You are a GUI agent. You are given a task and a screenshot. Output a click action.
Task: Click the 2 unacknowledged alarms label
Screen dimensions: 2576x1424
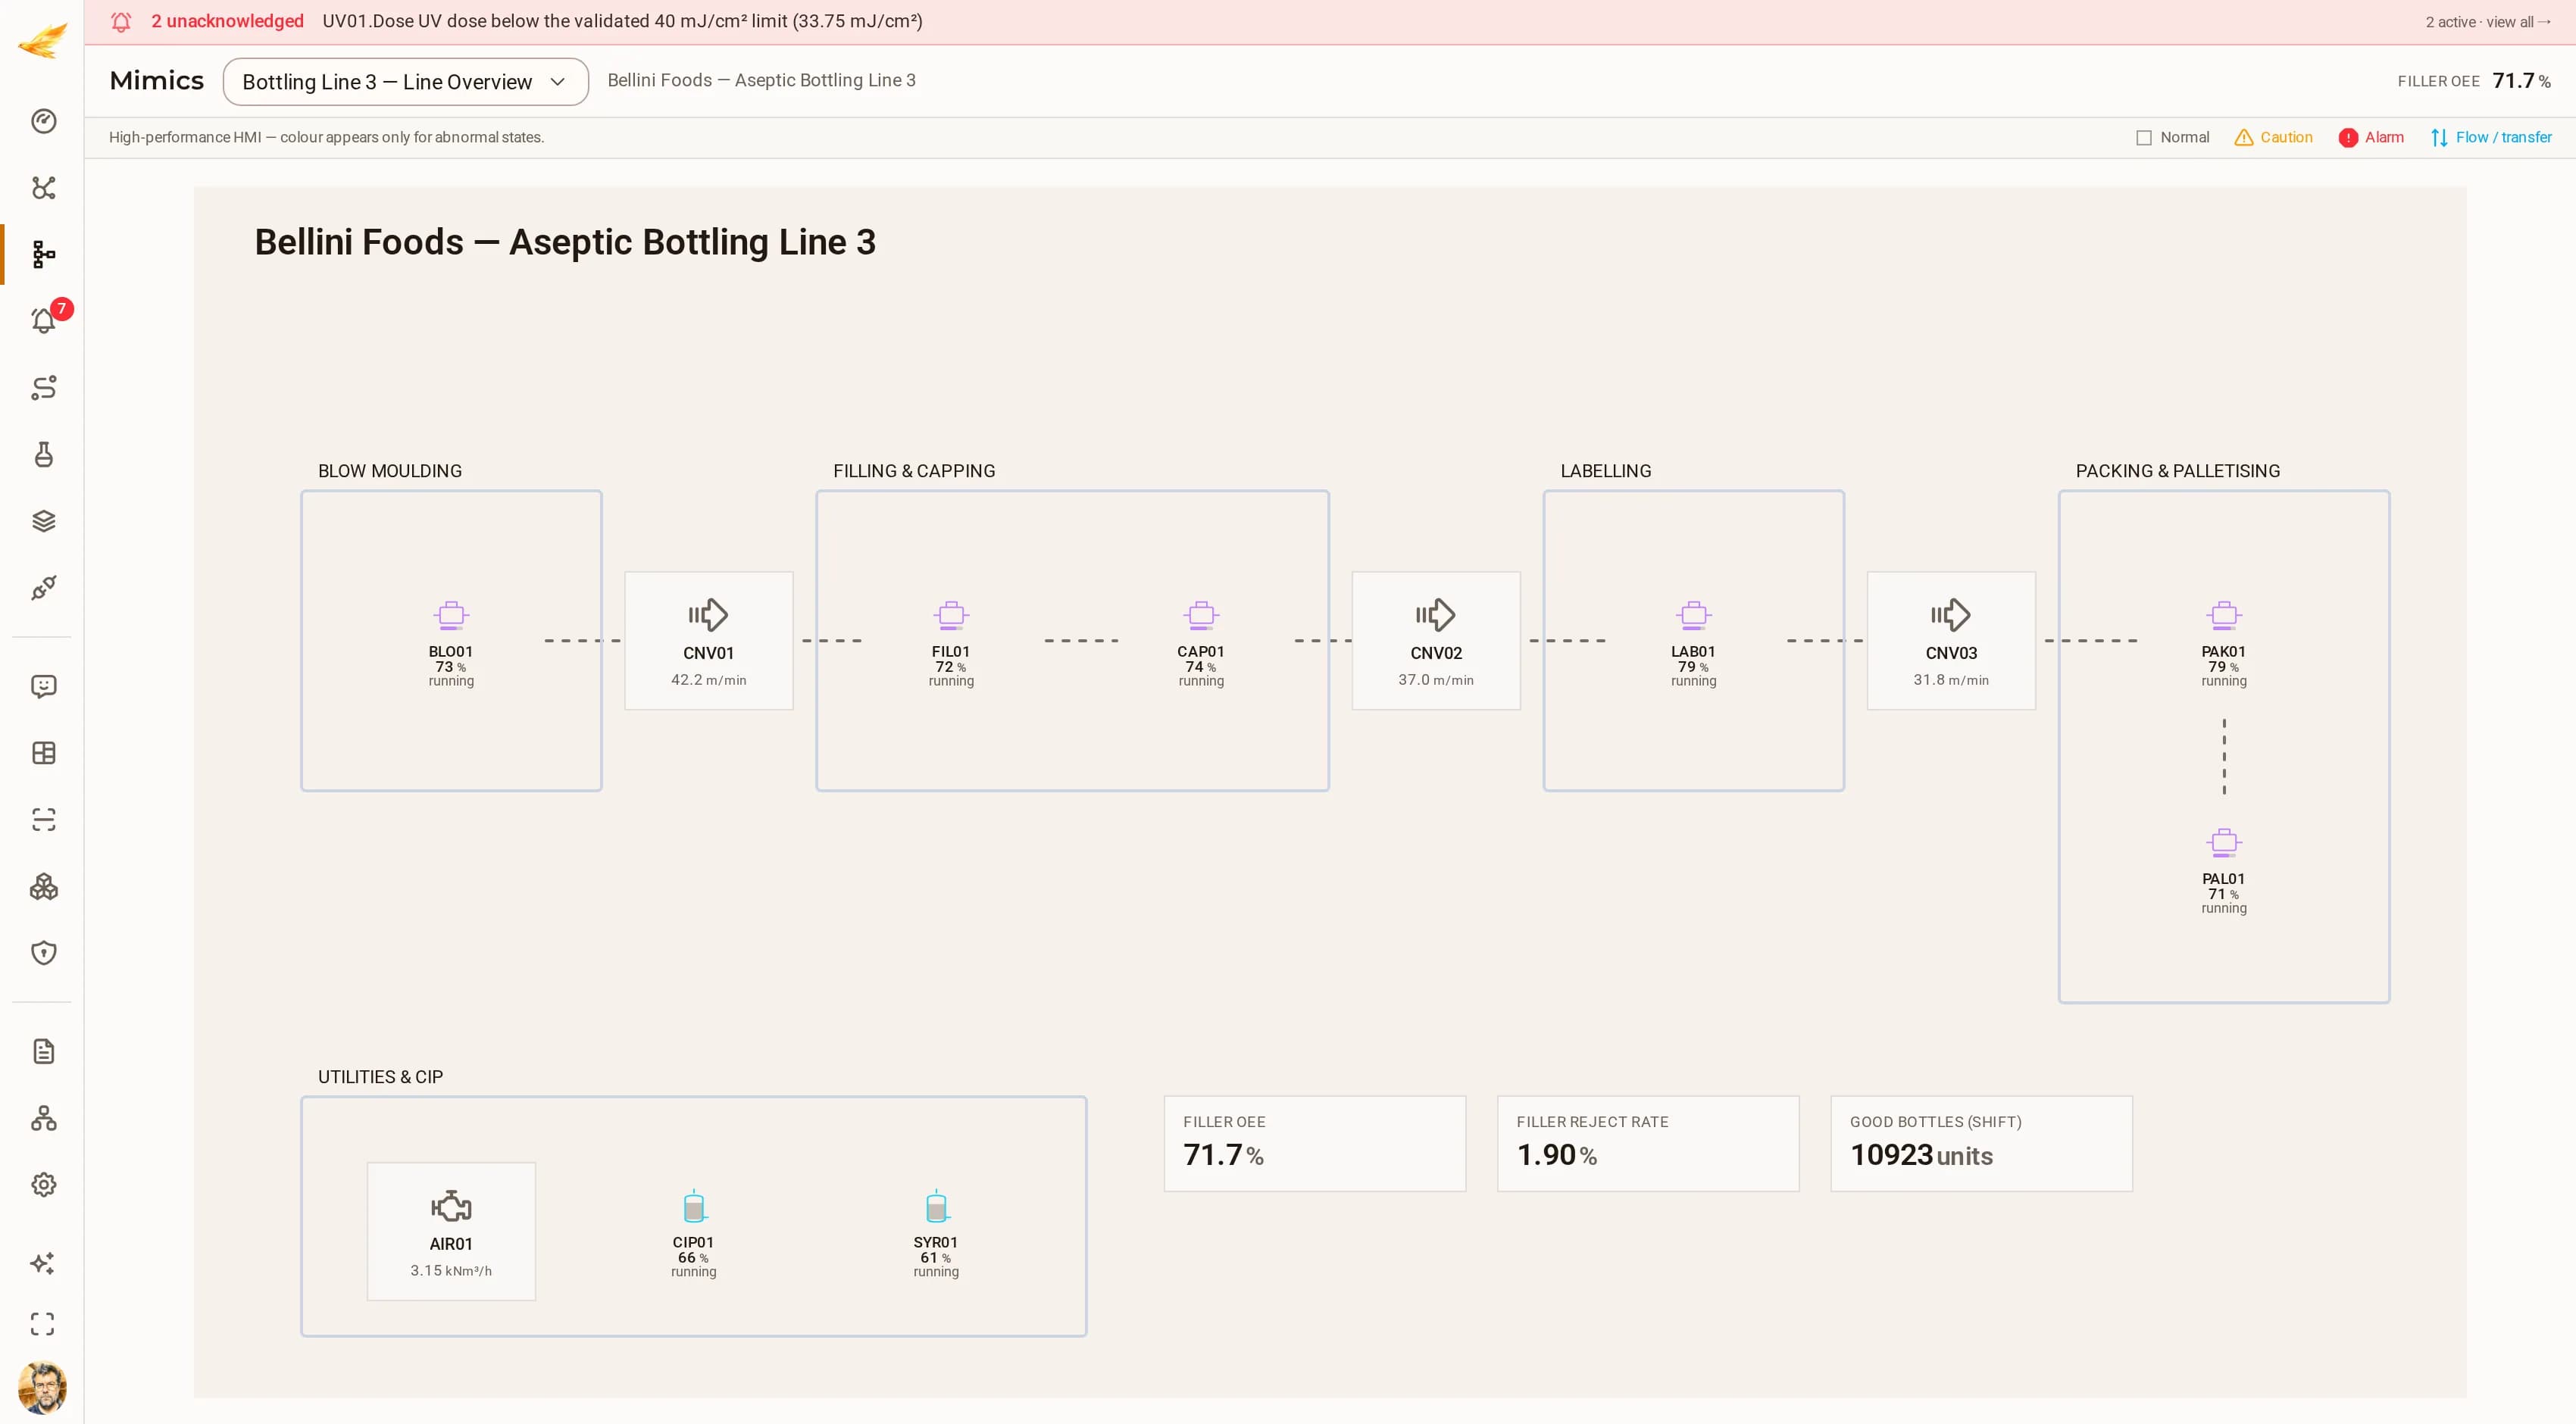coord(227,21)
